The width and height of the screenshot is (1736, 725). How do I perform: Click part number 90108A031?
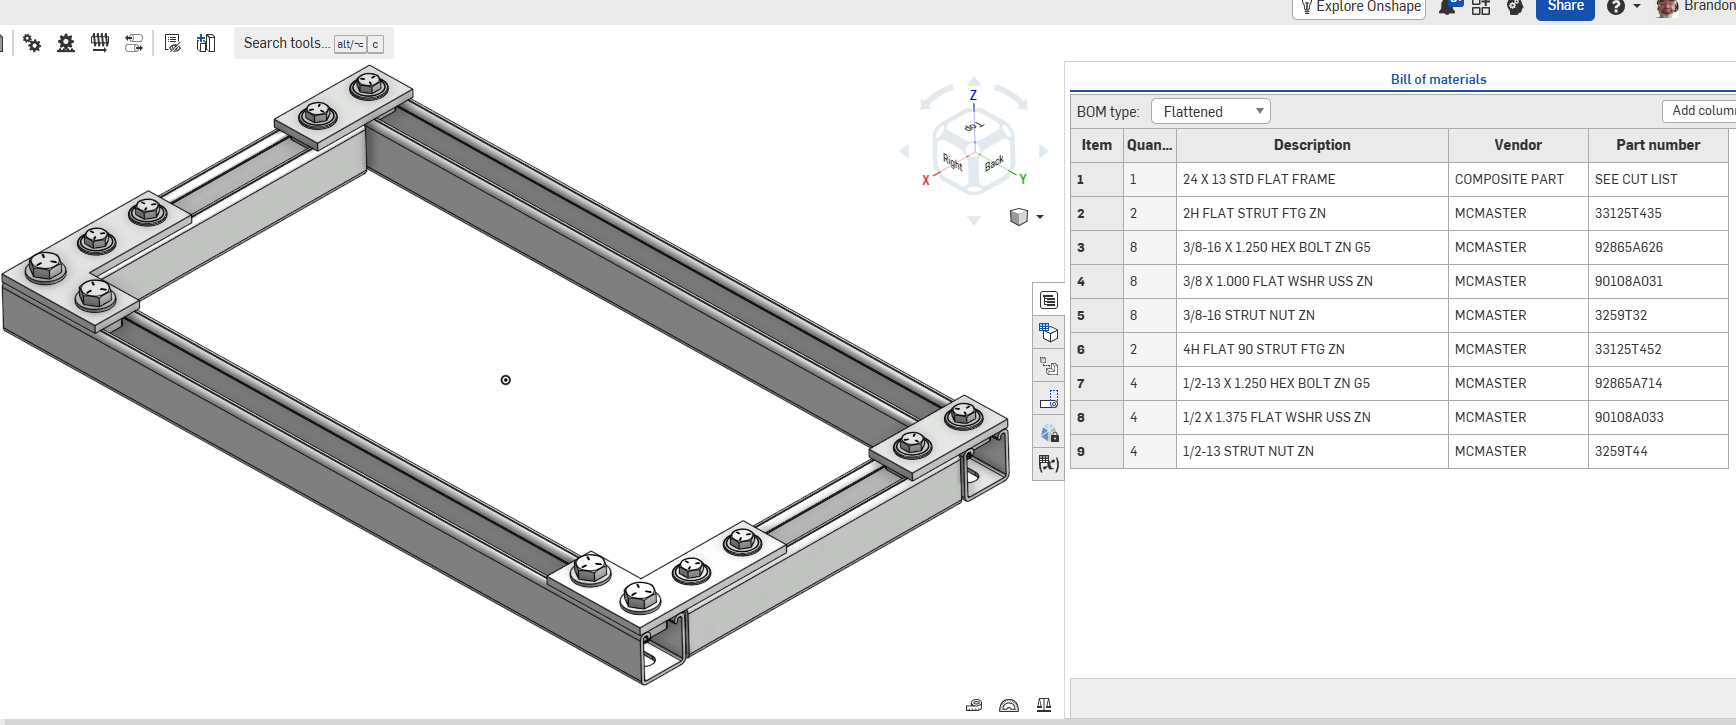pyautogui.click(x=1658, y=281)
